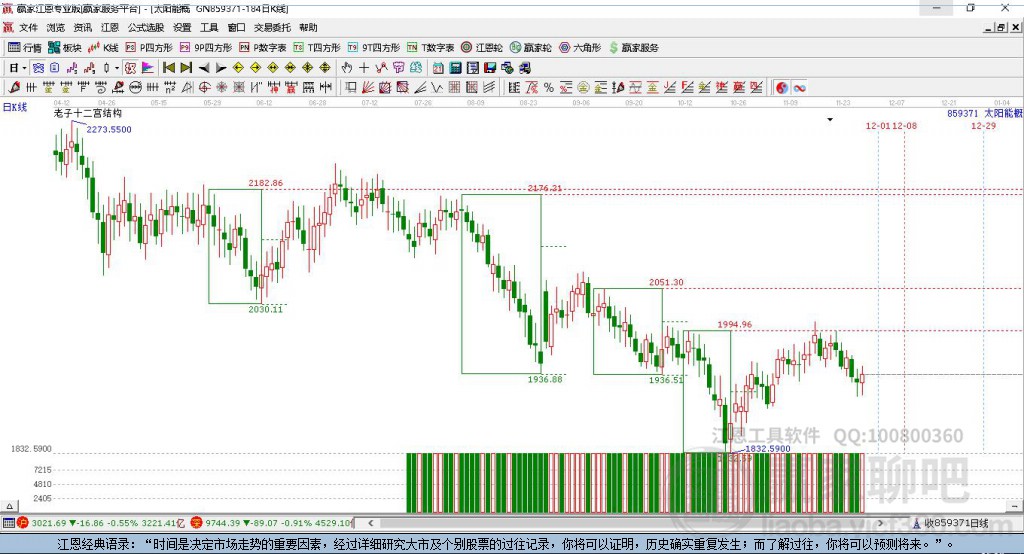Select the zigzag wave line tool
This screenshot has width=1024, height=554.
tap(437, 87)
